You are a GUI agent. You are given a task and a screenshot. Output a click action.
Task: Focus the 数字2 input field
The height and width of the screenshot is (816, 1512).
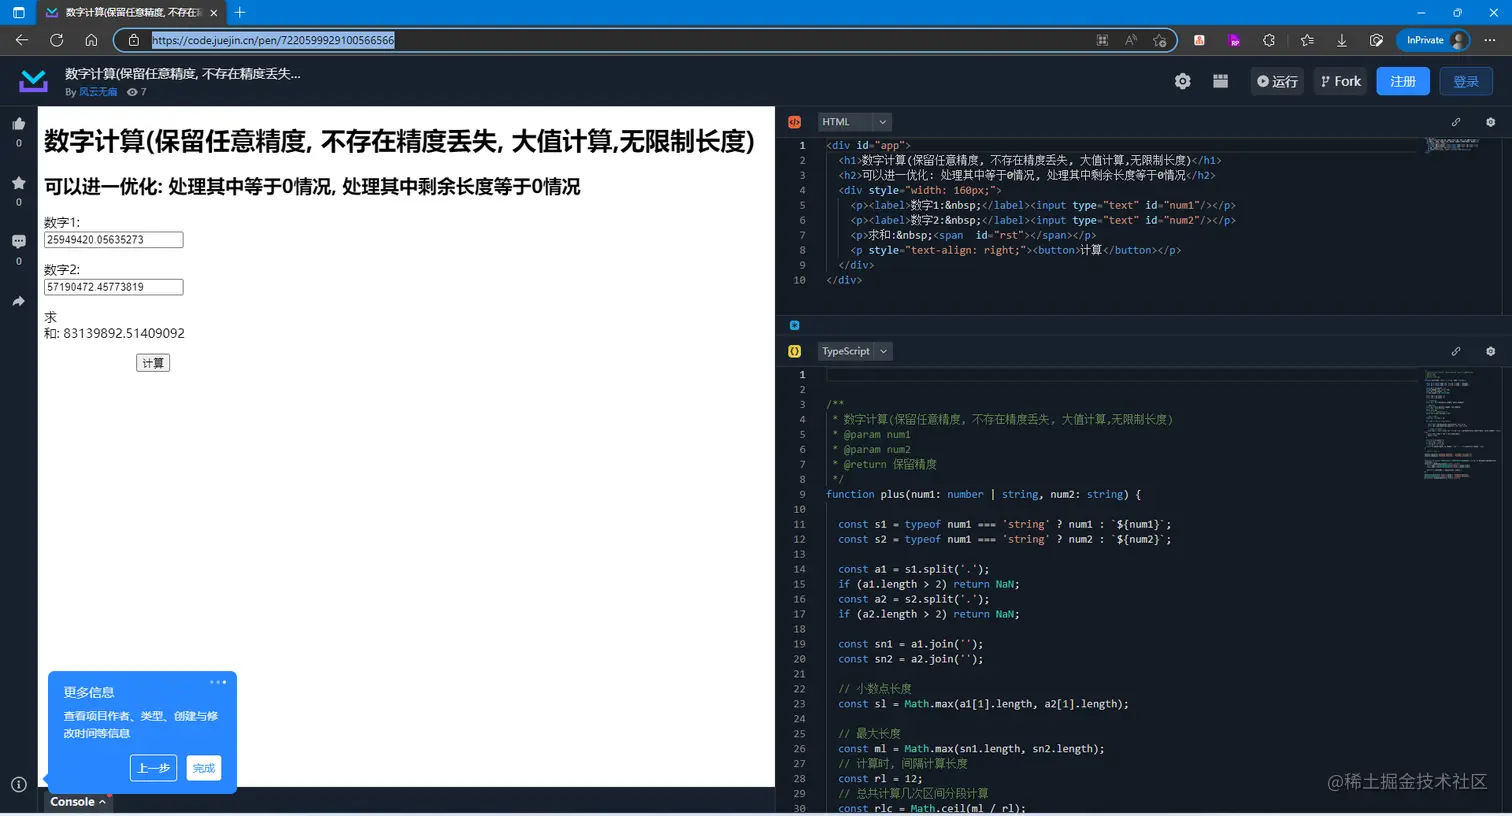pos(113,287)
